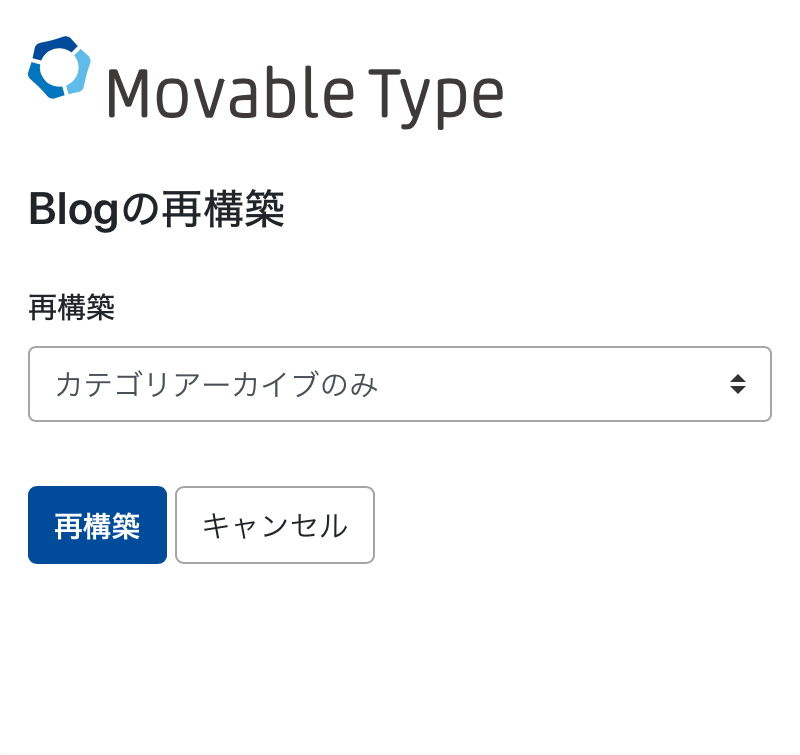Click the カテゴリアーカイブのみ selected option text
This screenshot has width=800, height=755.
(x=217, y=384)
